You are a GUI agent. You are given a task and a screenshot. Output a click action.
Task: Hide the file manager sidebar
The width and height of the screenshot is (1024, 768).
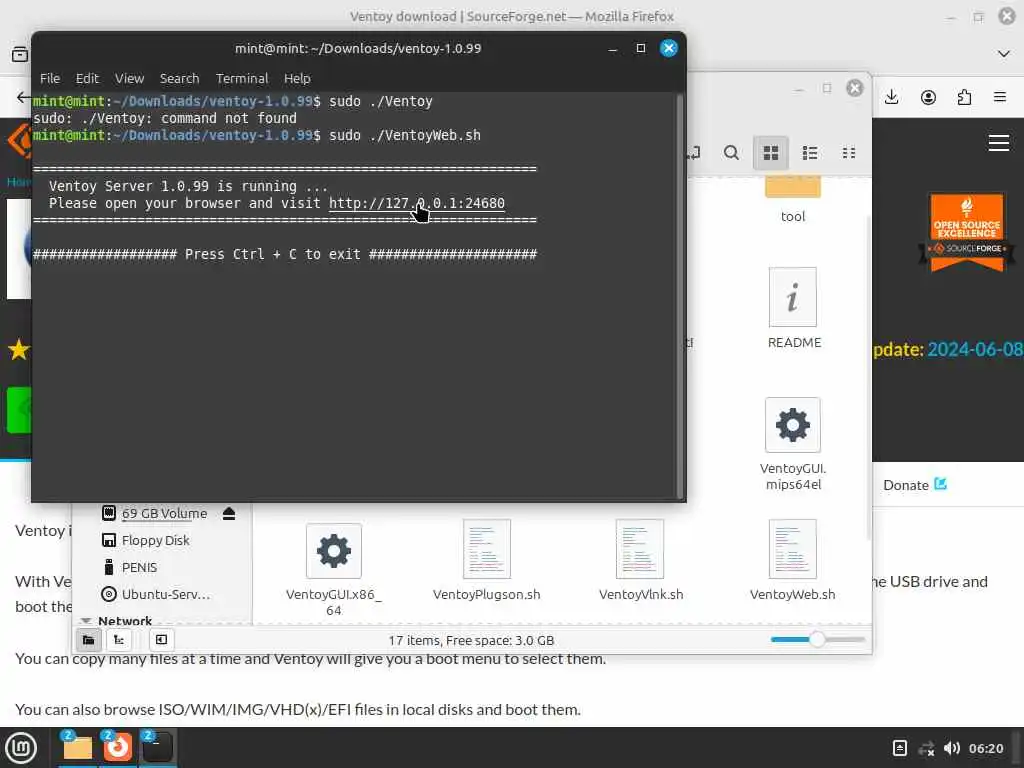(161, 640)
